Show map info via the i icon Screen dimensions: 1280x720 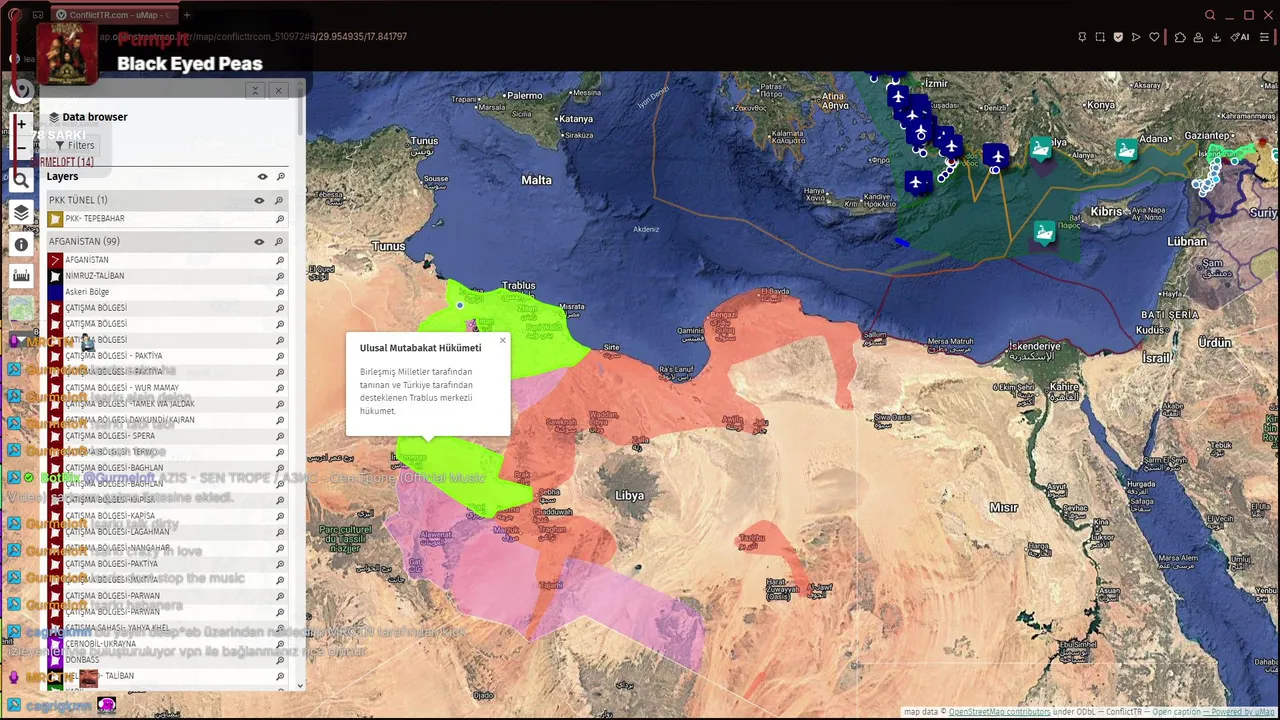click(21, 244)
